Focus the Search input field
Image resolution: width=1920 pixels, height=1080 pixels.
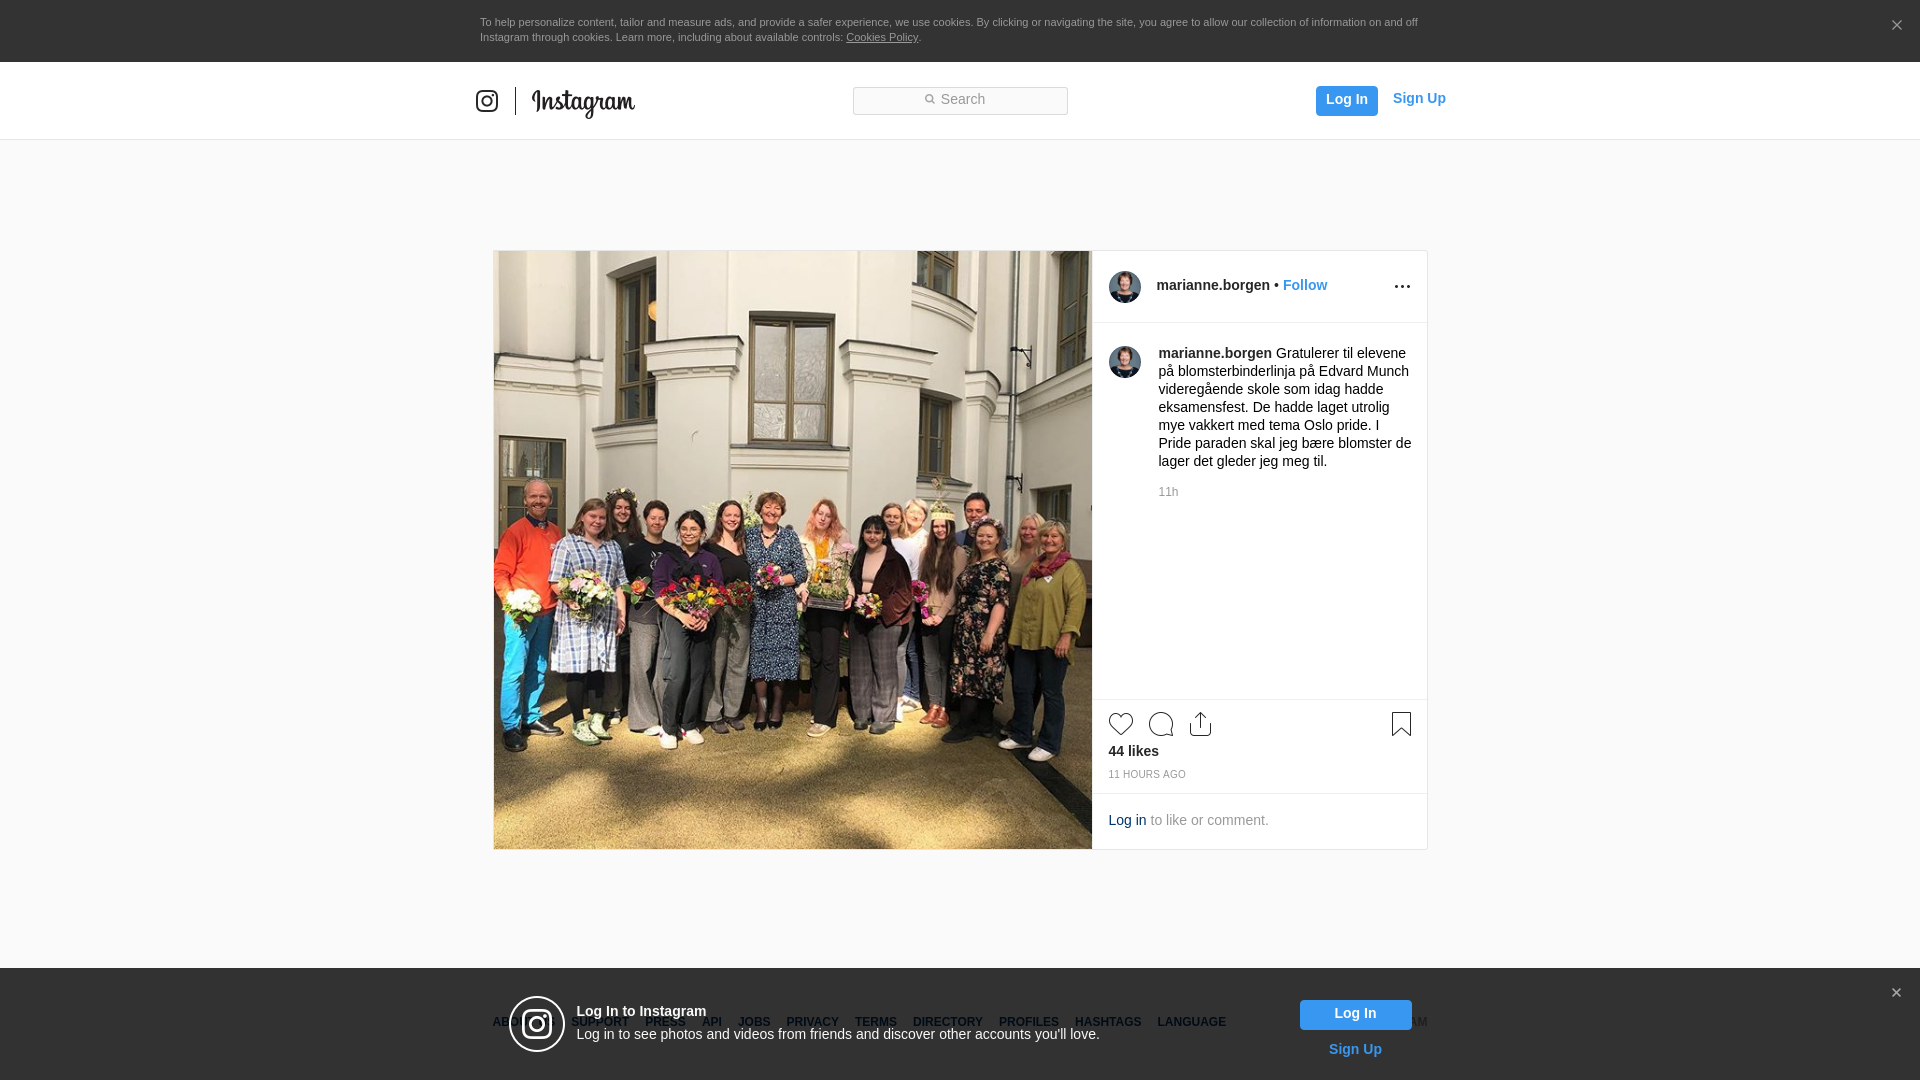point(960,101)
